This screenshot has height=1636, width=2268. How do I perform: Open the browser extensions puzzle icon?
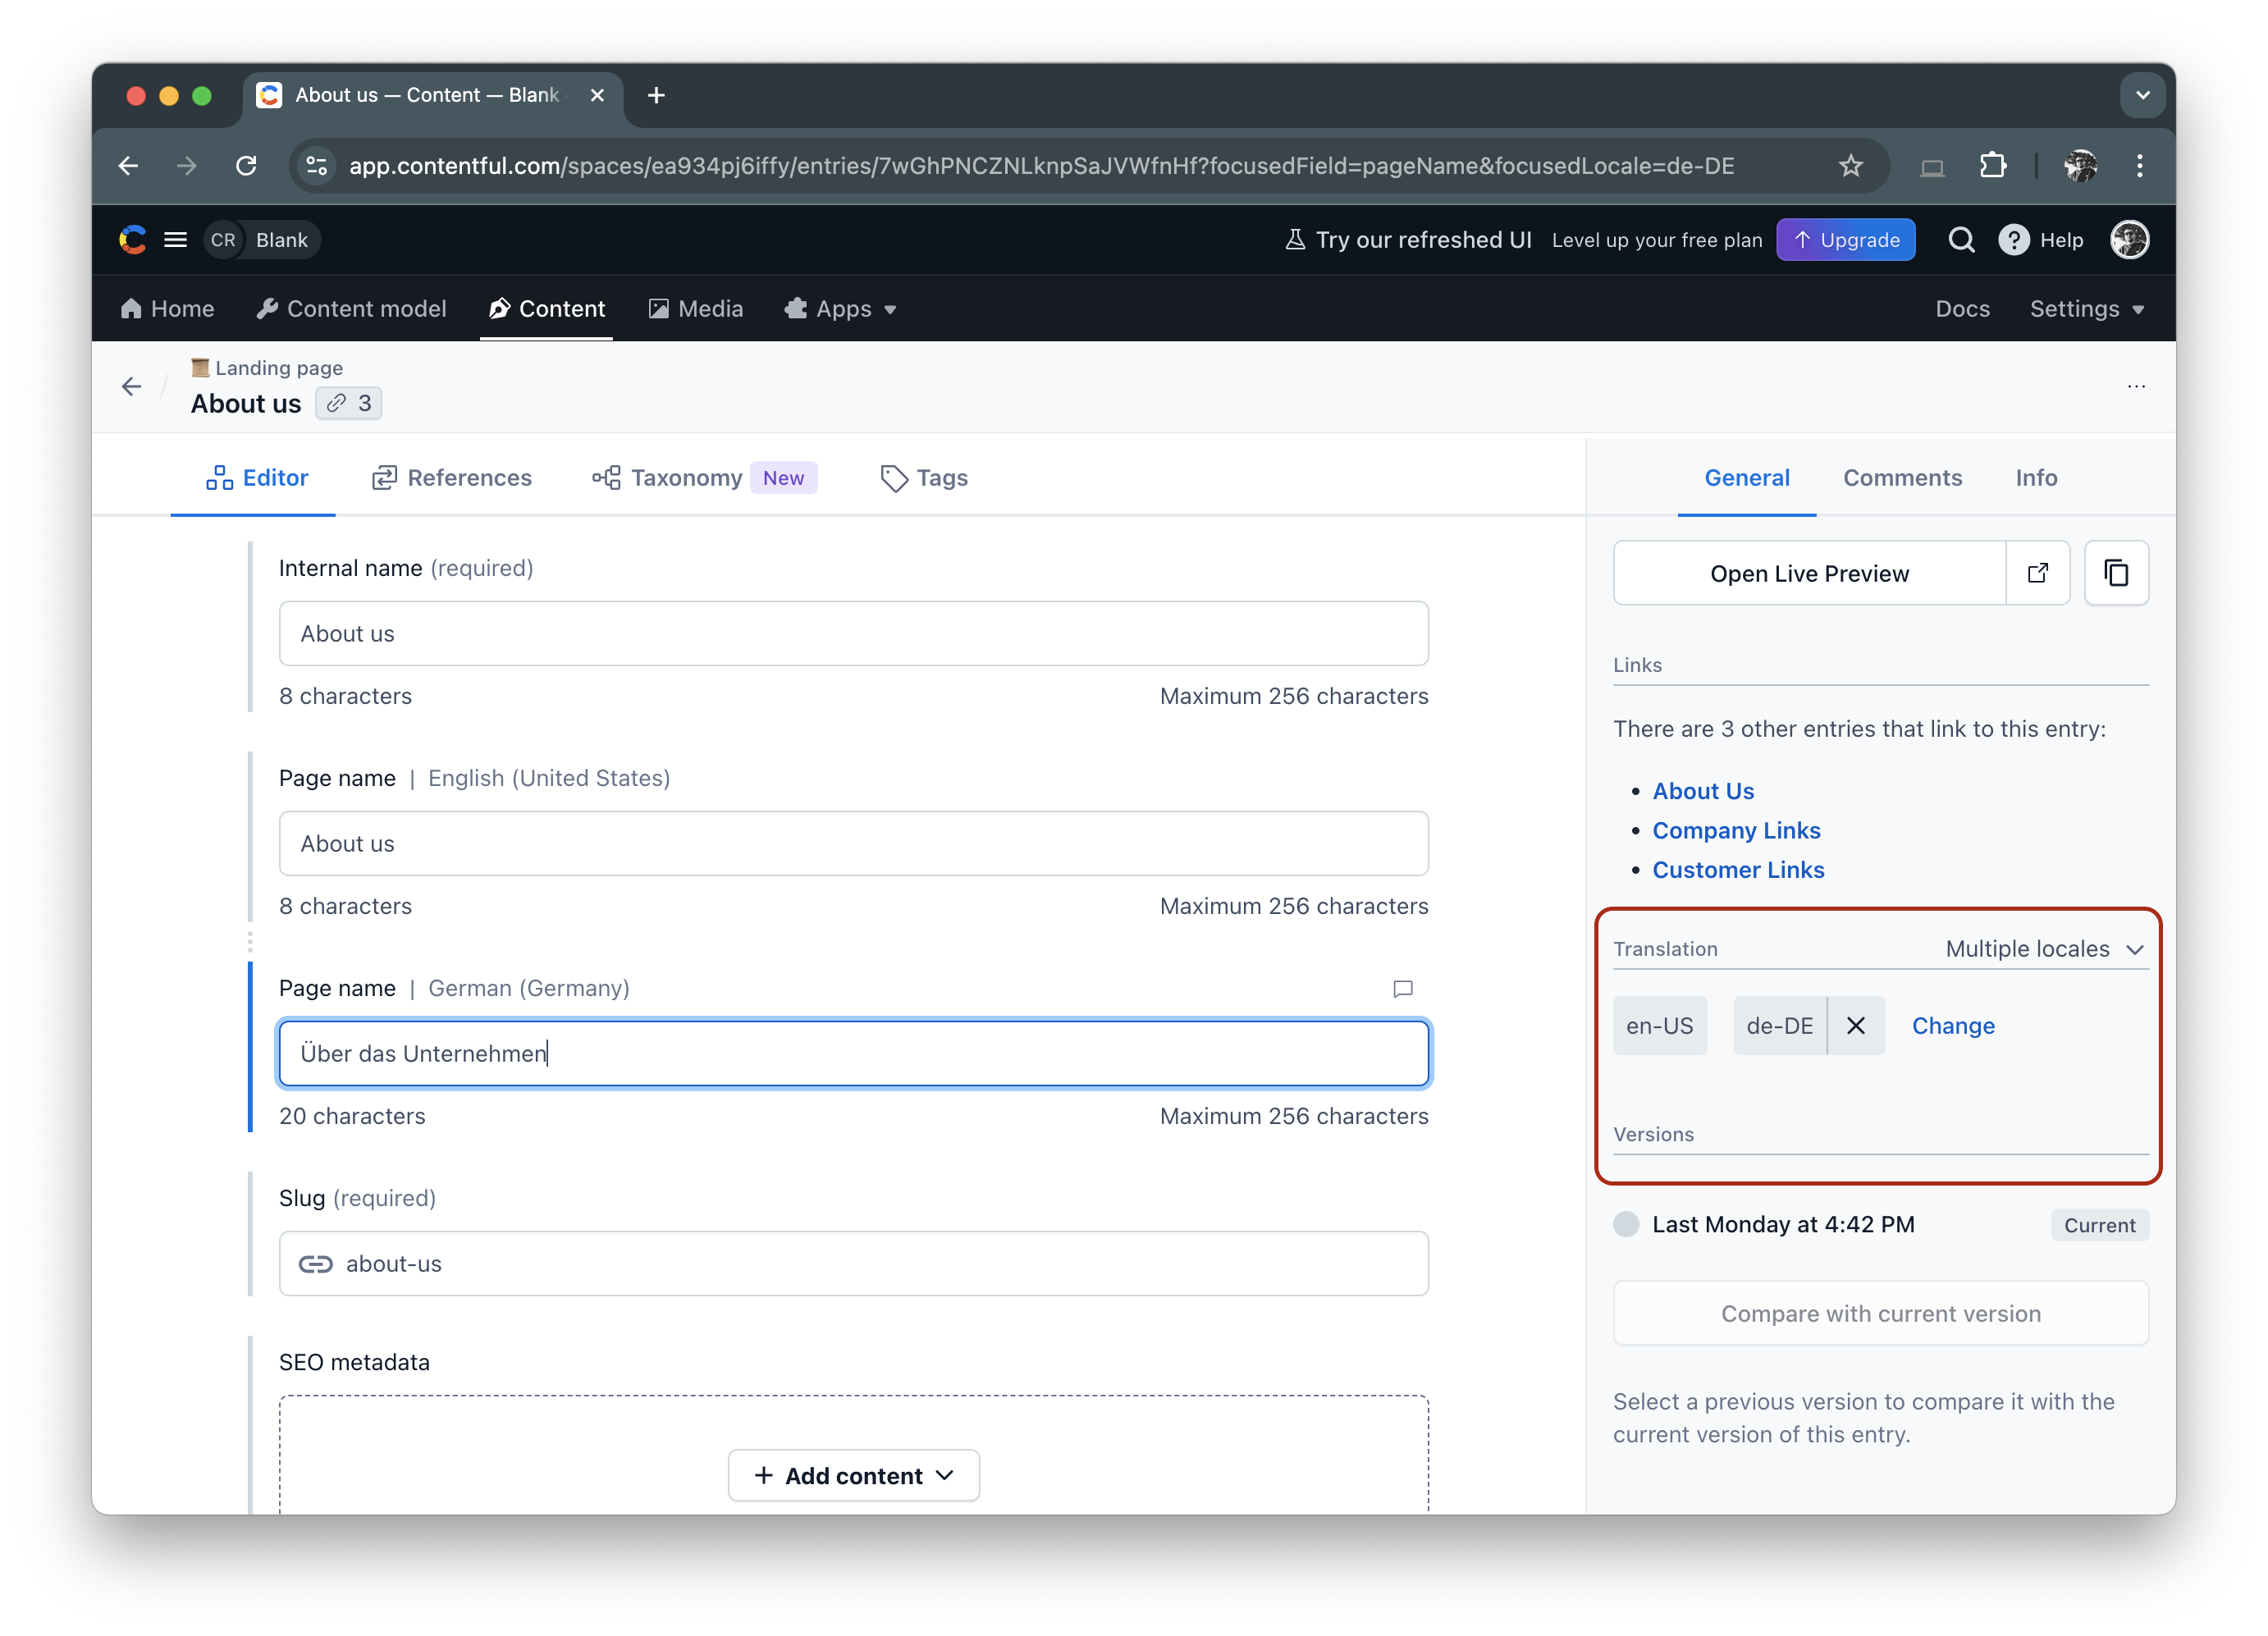pyautogui.click(x=1993, y=165)
